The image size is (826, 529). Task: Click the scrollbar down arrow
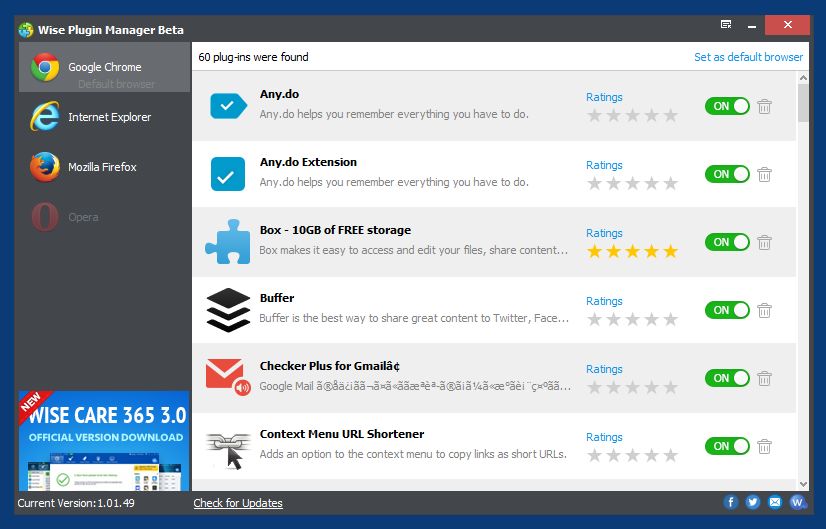[803, 484]
